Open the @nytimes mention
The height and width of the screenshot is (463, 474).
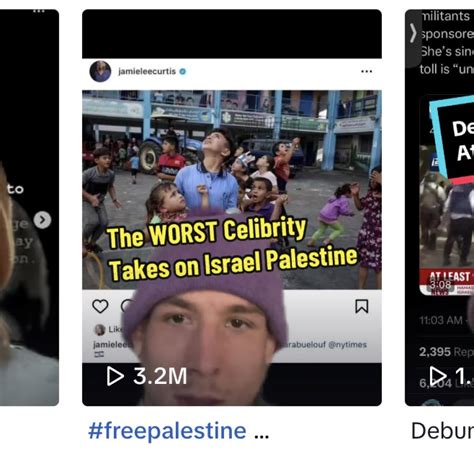tap(347, 344)
